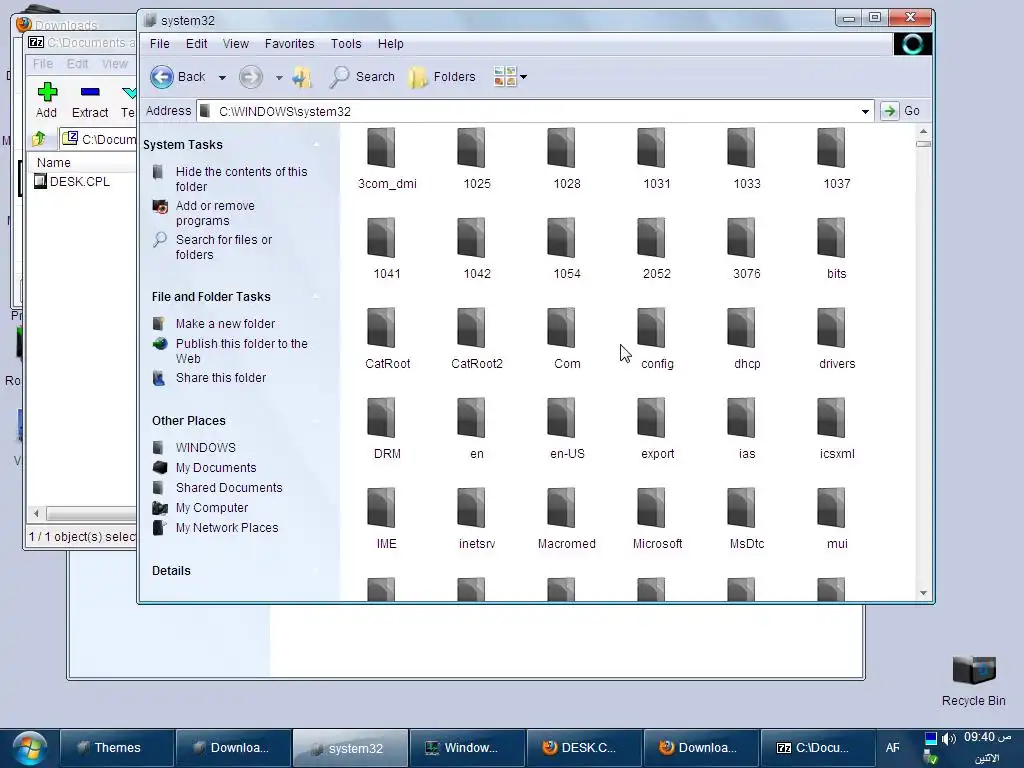Click Search for files or folders link
This screenshot has width=1024, height=768.
point(223,247)
